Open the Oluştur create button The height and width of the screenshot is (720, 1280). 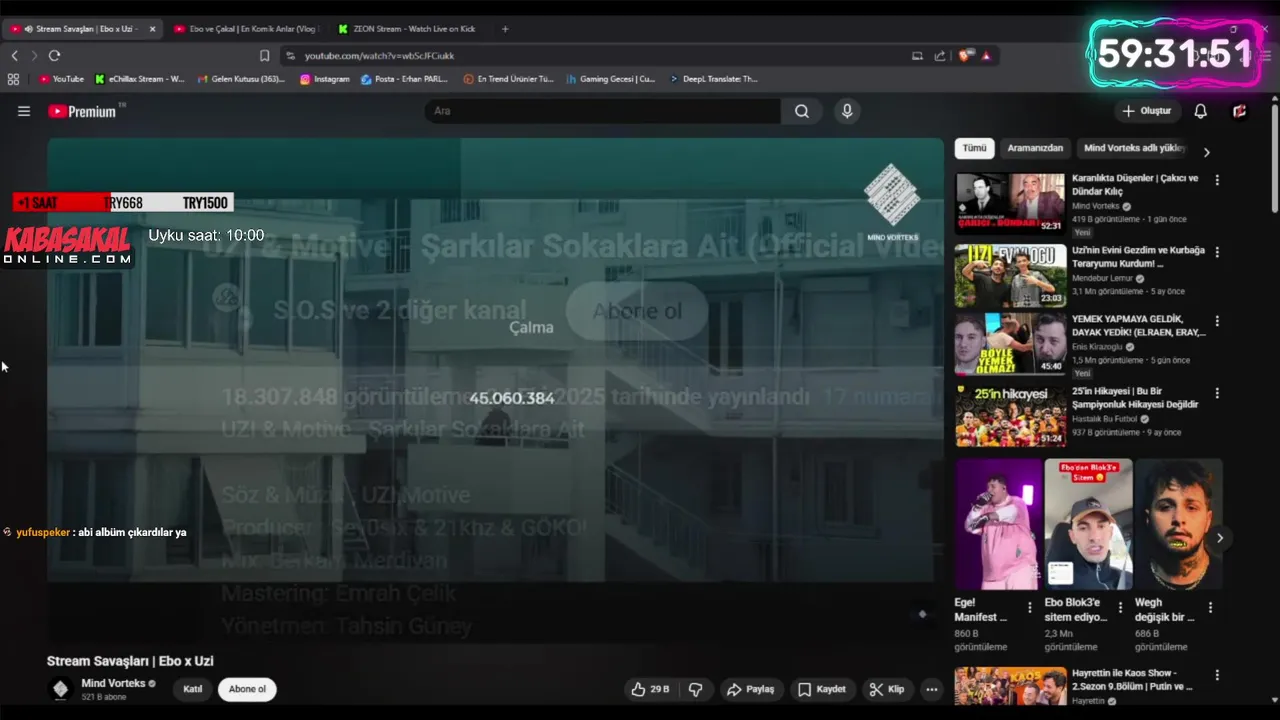pos(1147,111)
